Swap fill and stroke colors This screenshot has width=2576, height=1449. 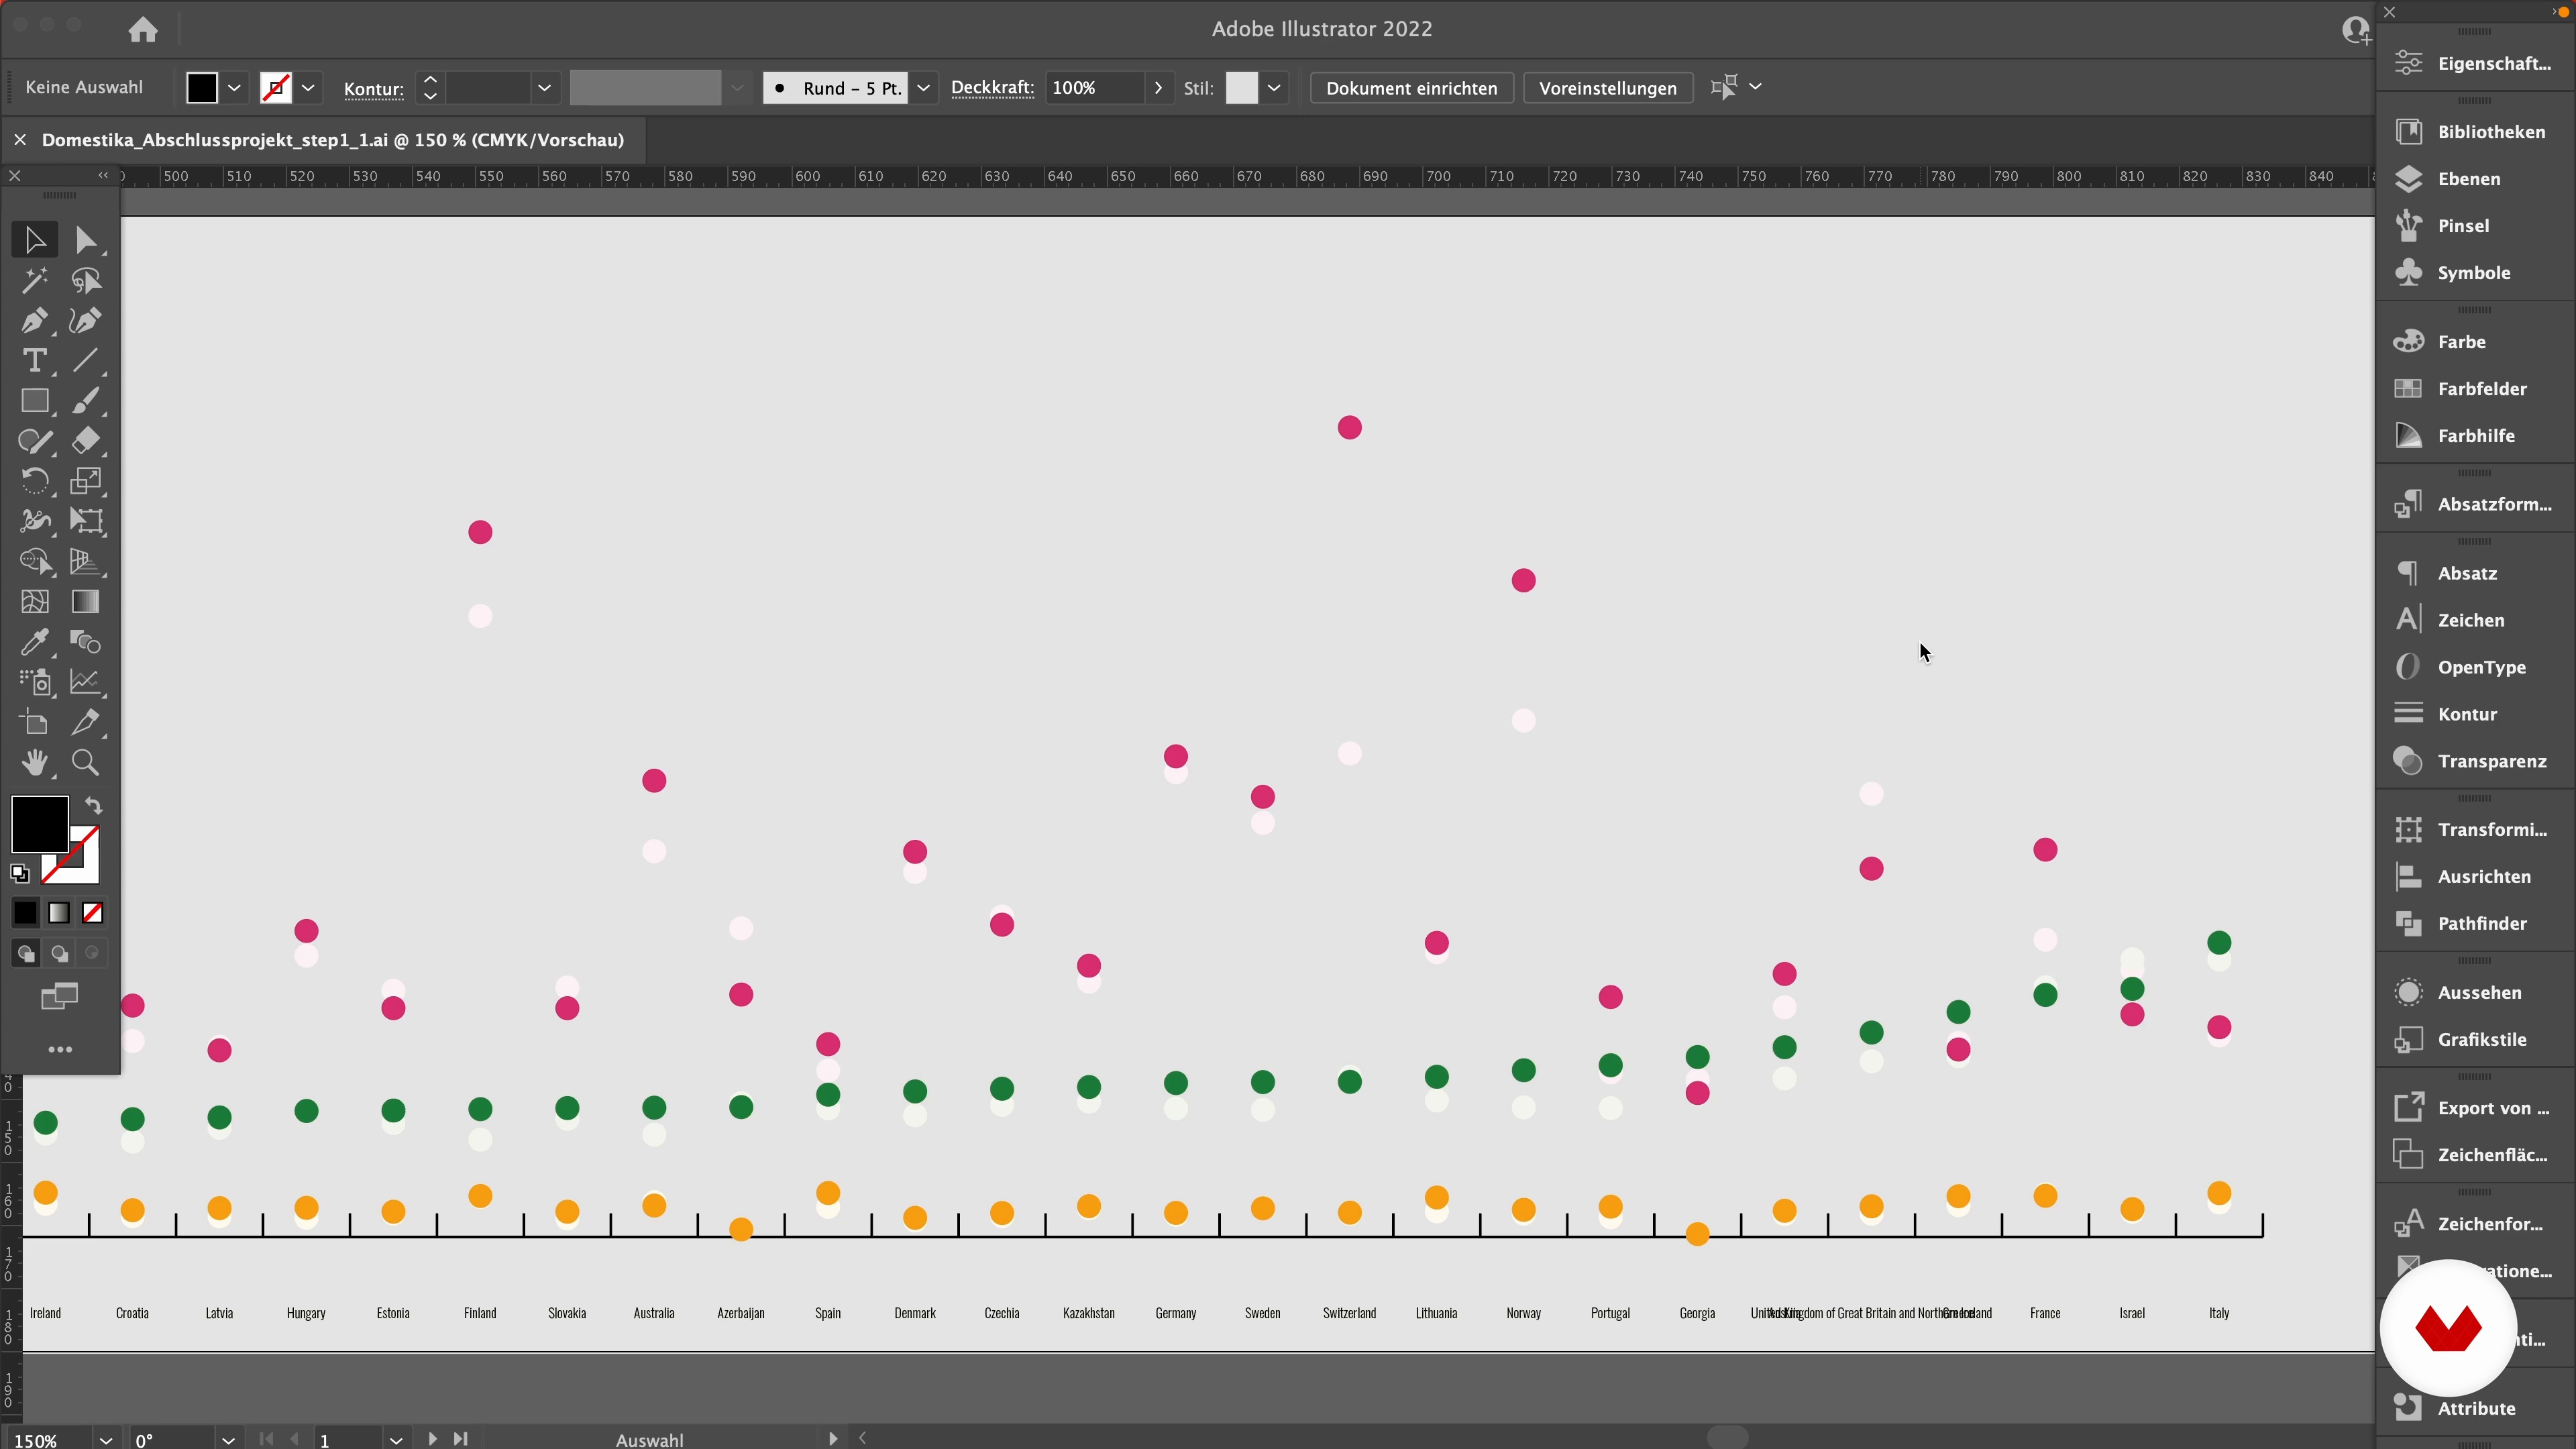[x=93, y=806]
